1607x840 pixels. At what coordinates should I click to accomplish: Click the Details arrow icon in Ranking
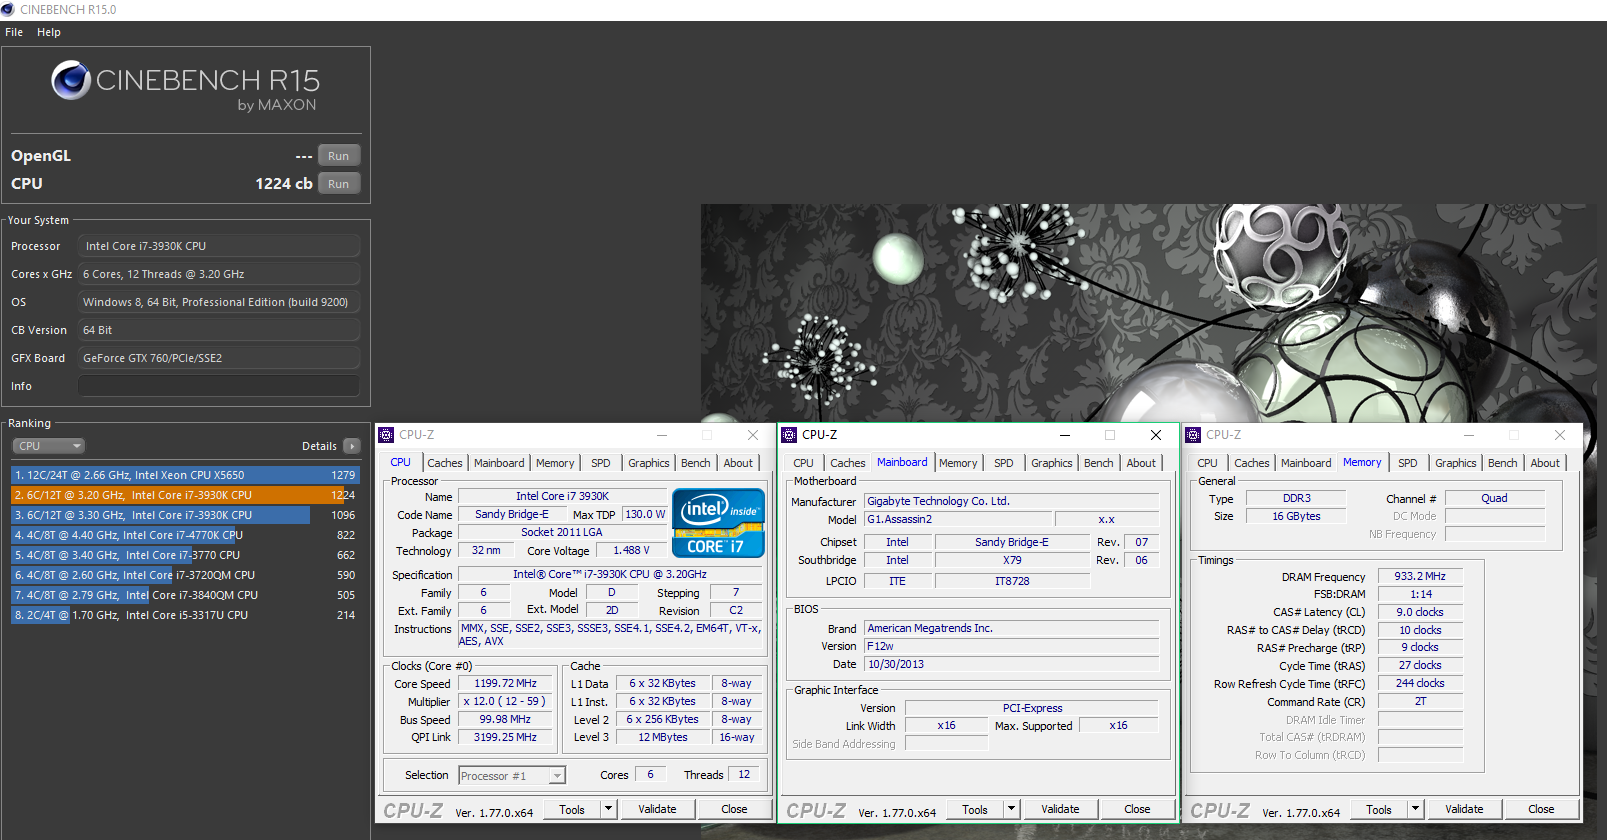[x=351, y=446]
